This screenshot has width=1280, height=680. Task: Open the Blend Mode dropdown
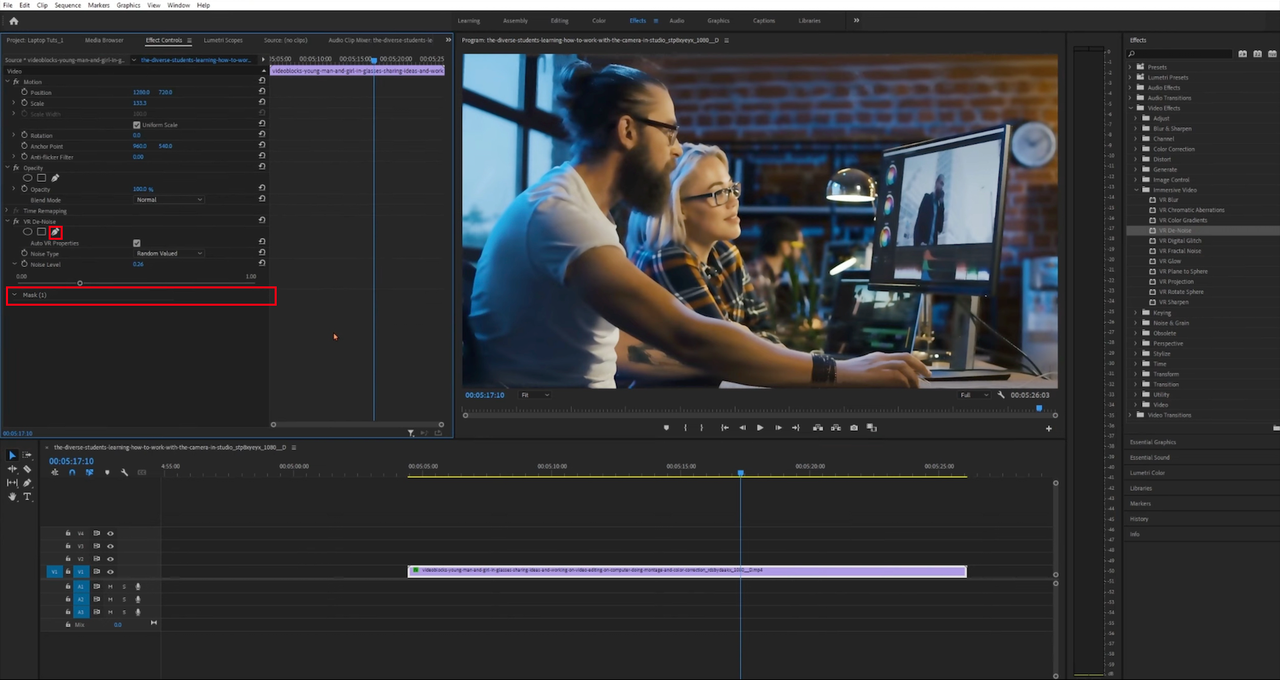pyautogui.click(x=169, y=200)
